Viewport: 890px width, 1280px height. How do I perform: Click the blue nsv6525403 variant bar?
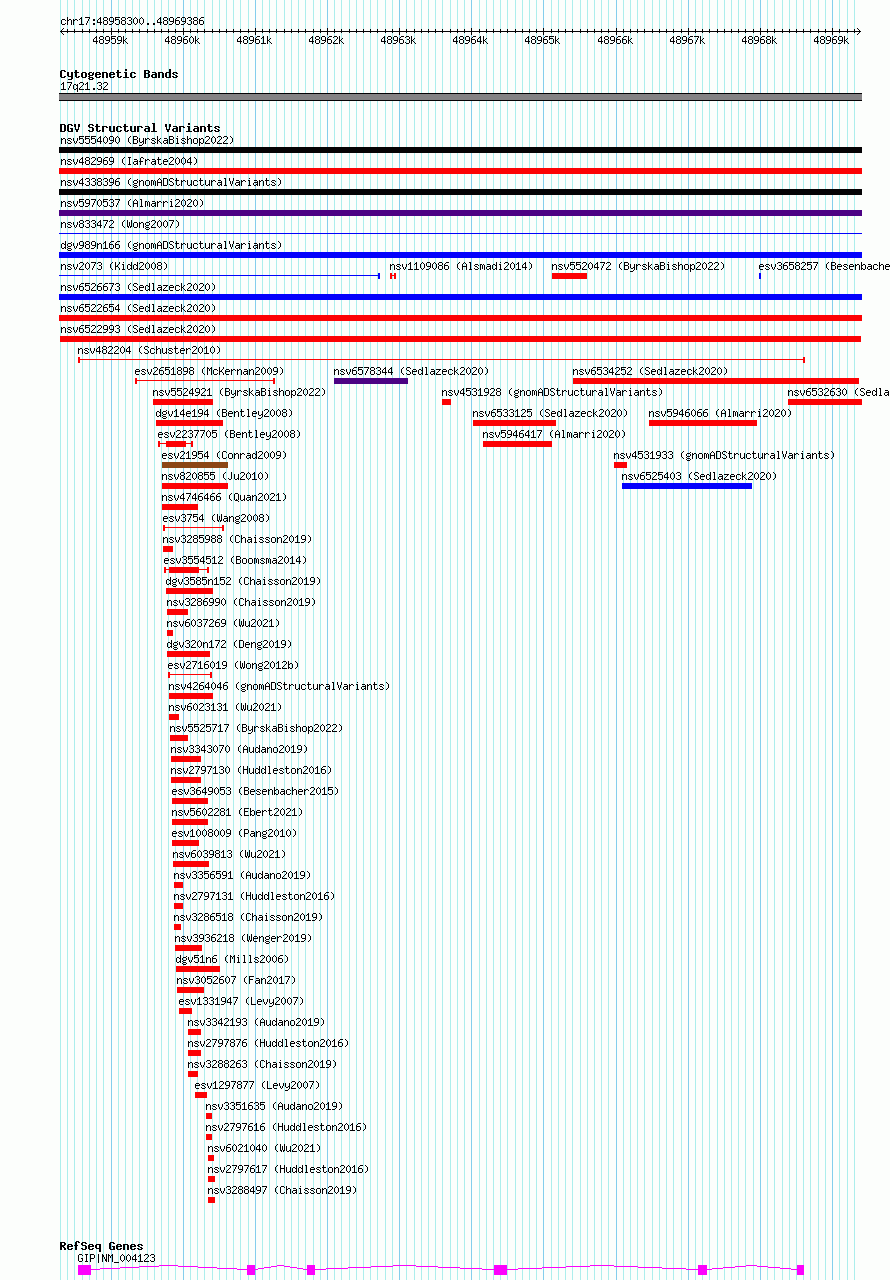tap(687, 486)
